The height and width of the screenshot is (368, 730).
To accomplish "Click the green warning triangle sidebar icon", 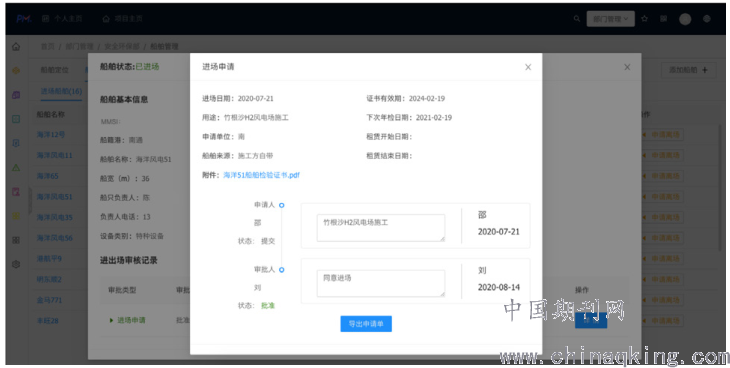I will coord(16,168).
